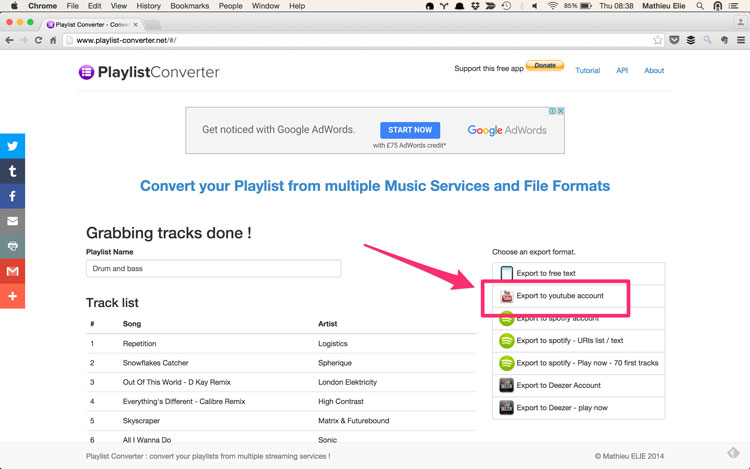Image resolution: width=750 pixels, height=469 pixels.
Task: Click the Buffer layers extension icon
Action: point(691,40)
